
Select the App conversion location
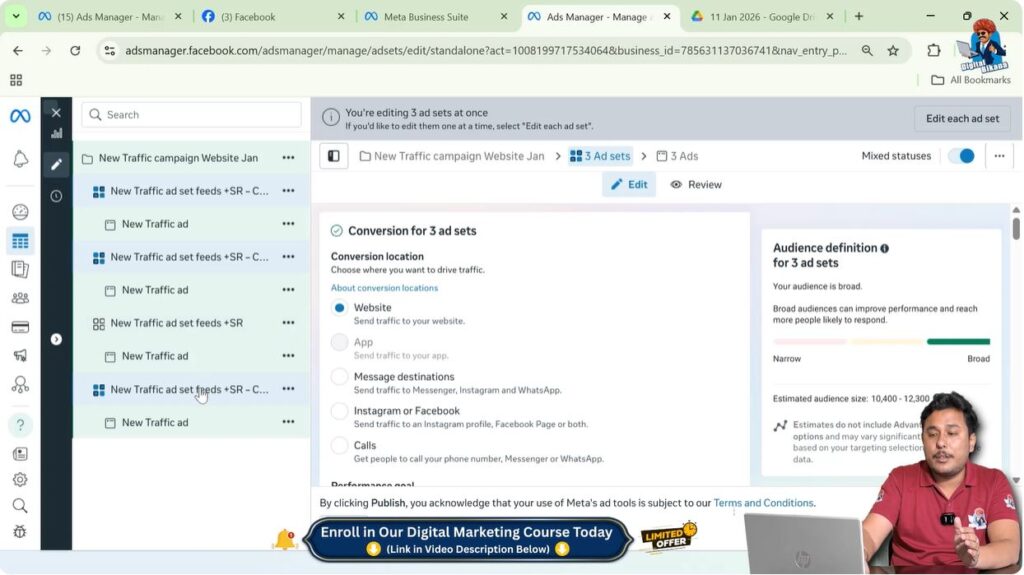click(339, 342)
